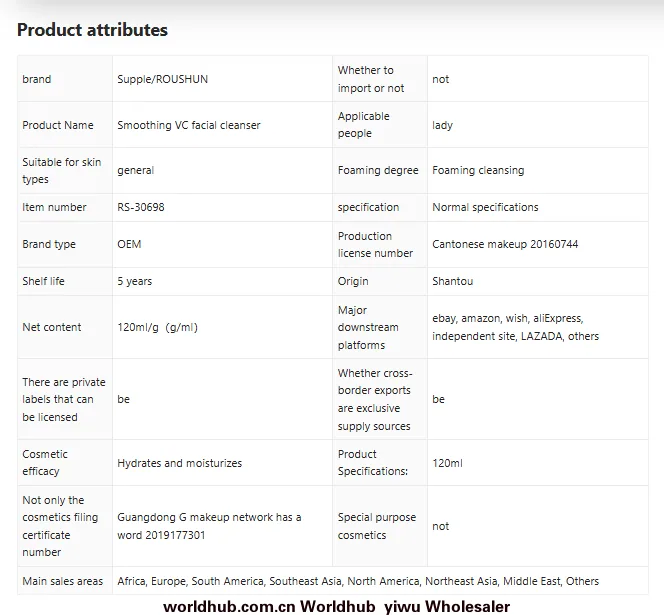Select the Supple/ROUSHUN brand value
Image resolution: width=664 pixels, height=615 pixels.
[x=163, y=79]
